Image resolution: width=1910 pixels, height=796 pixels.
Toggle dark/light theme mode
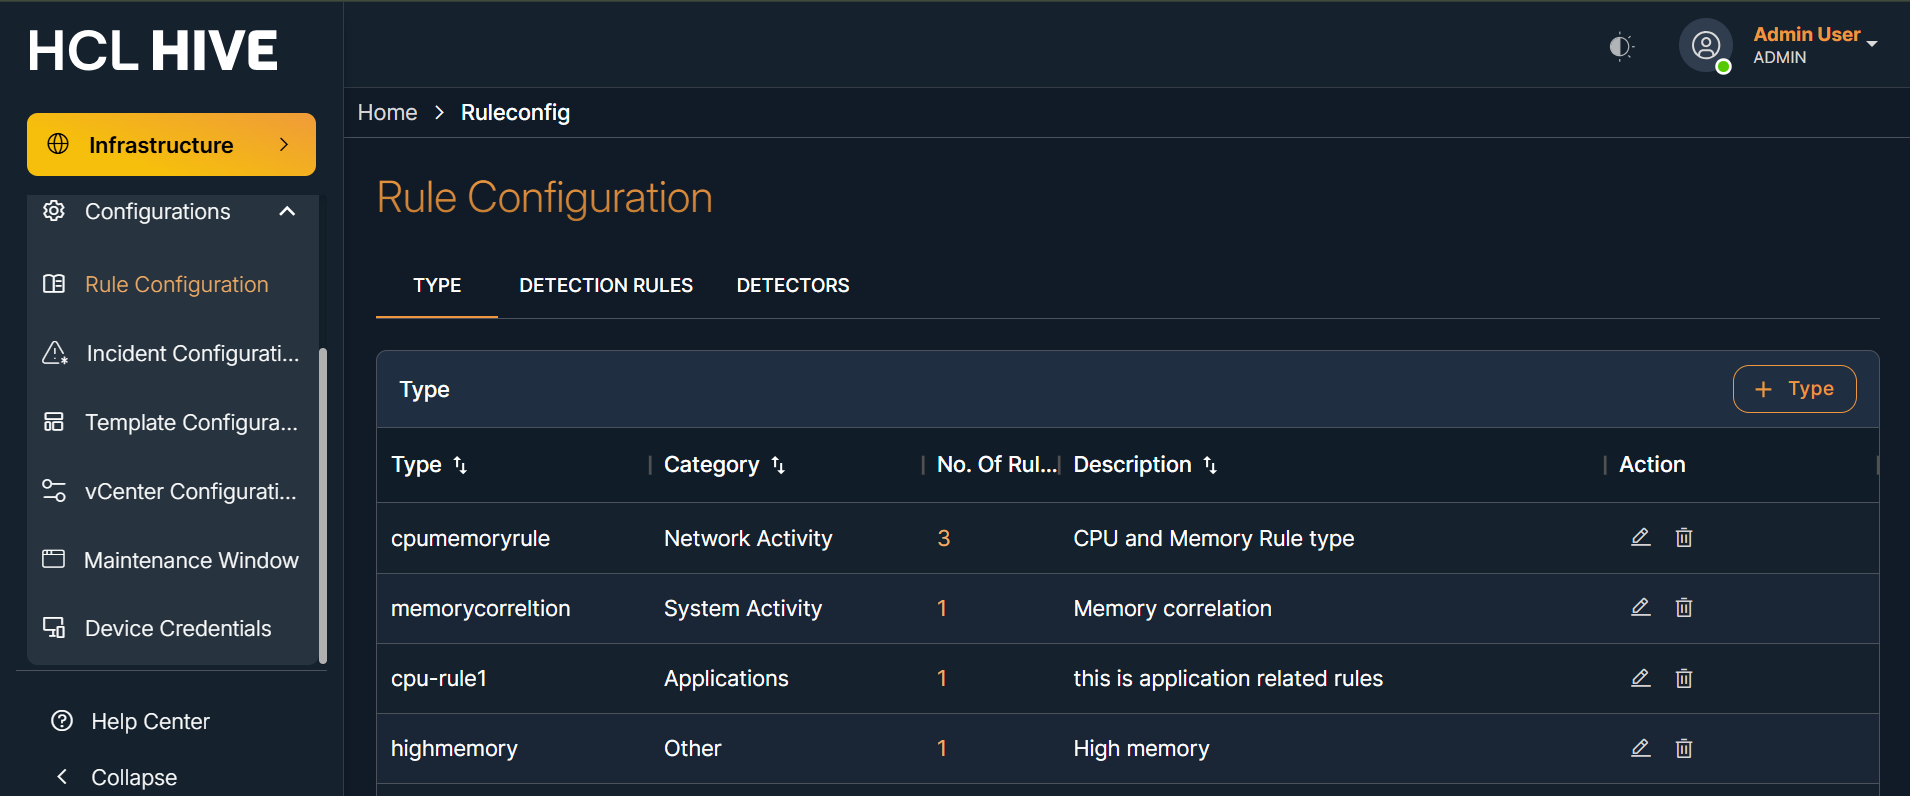click(1620, 47)
